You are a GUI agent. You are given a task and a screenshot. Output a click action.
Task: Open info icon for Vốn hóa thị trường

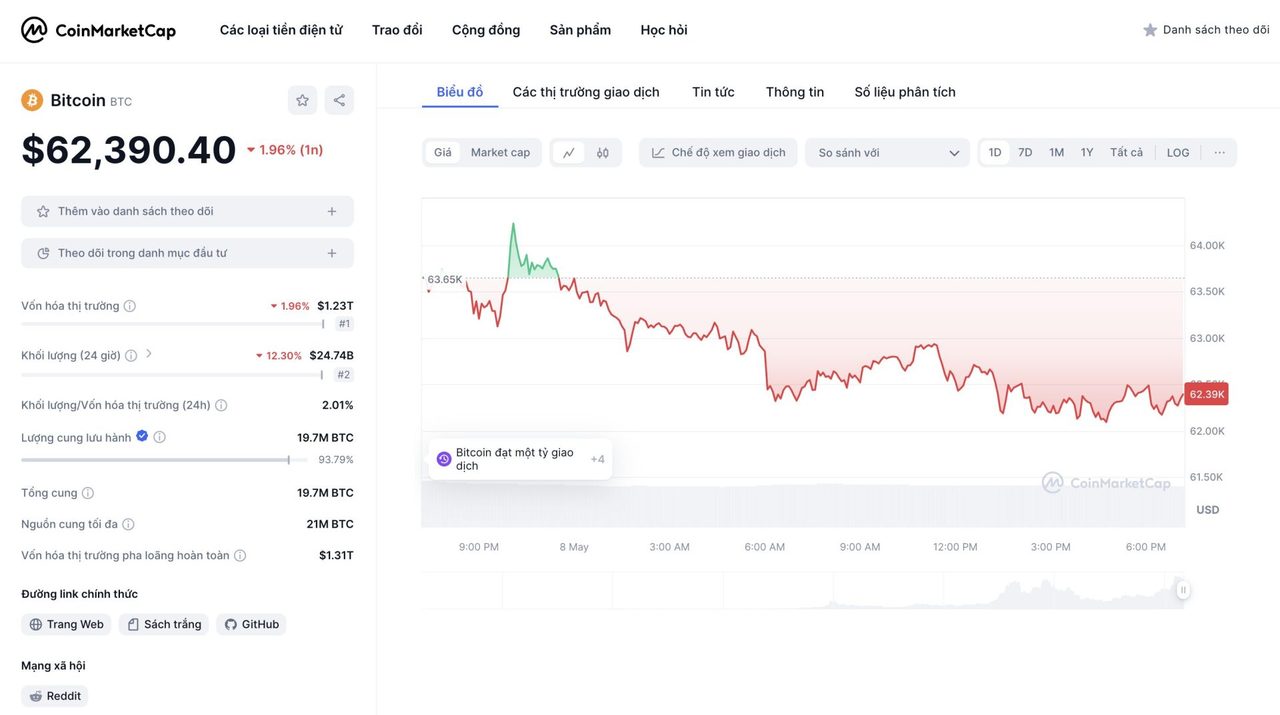click(x=130, y=306)
